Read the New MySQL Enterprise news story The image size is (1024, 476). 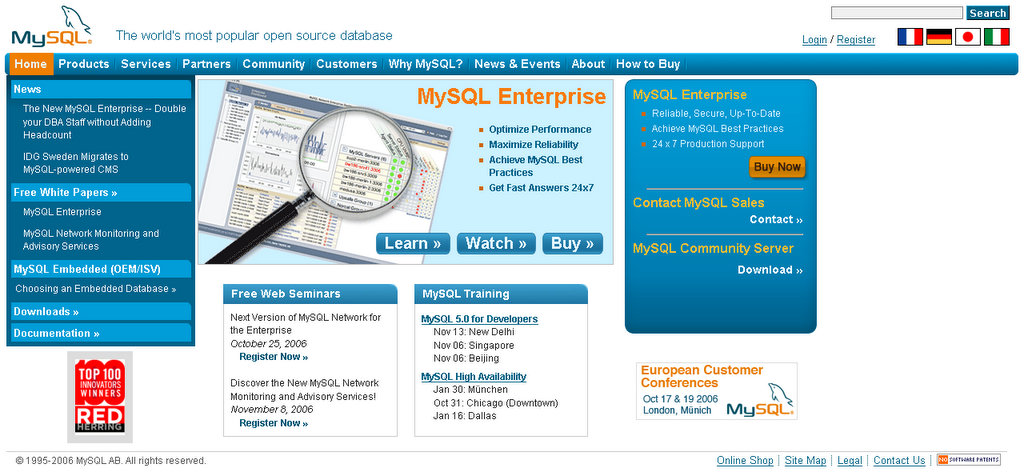104,122
